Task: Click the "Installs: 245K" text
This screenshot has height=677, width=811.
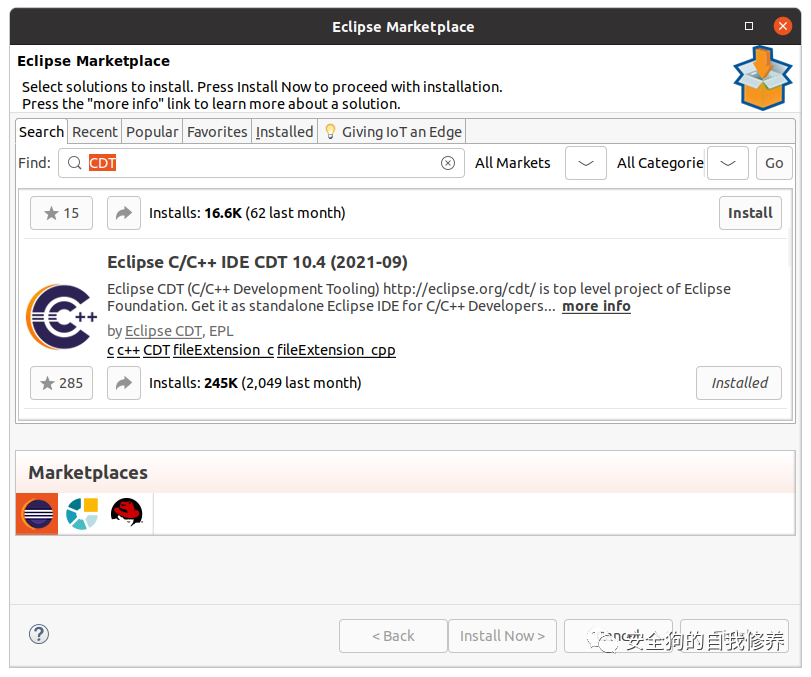Action: [x=193, y=383]
